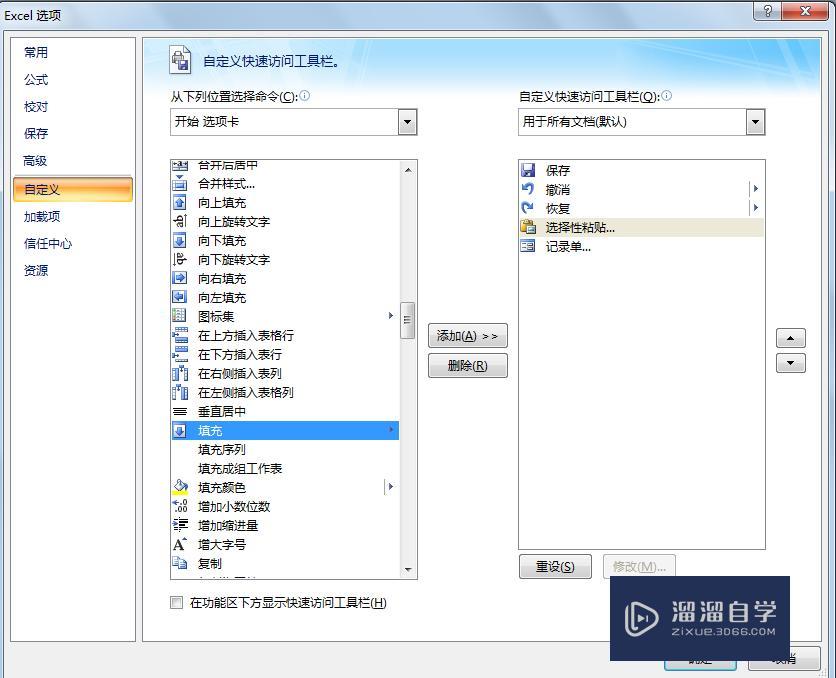
Task: Click info icon beside 自定义快速访问工具栏(Q)
Action: [666, 95]
